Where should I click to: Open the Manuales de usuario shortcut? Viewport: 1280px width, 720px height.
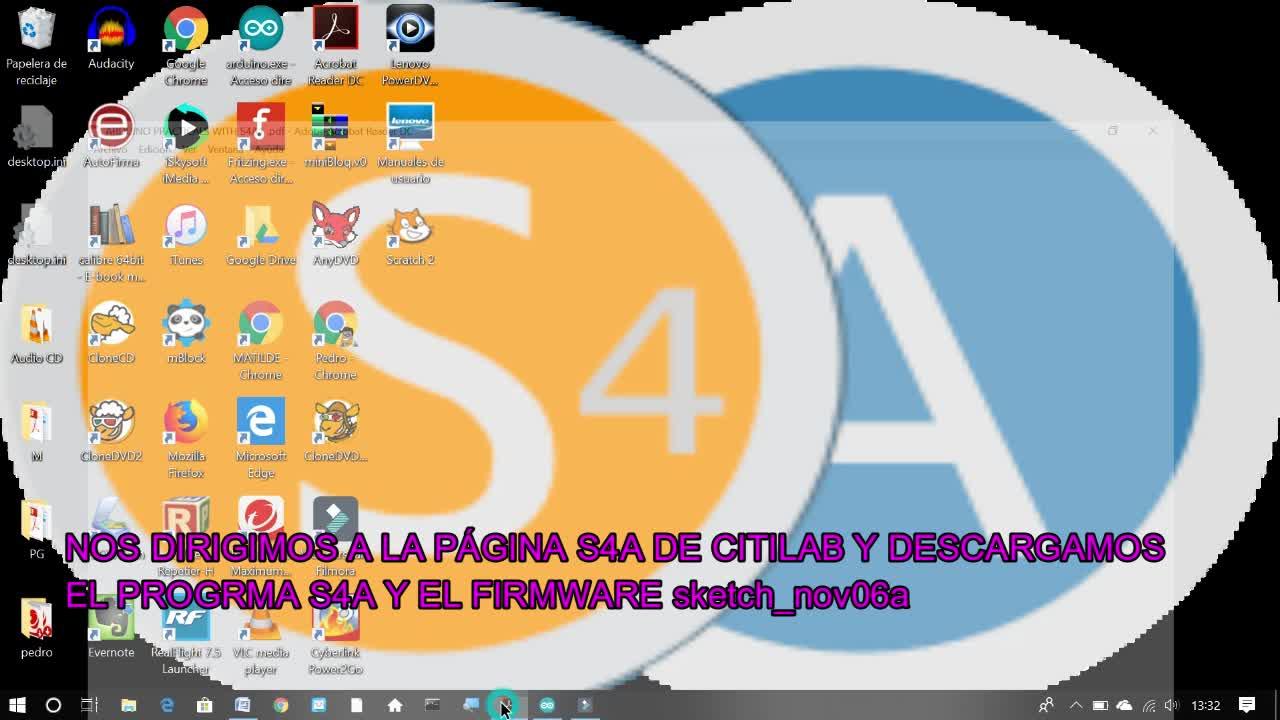coord(410,144)
